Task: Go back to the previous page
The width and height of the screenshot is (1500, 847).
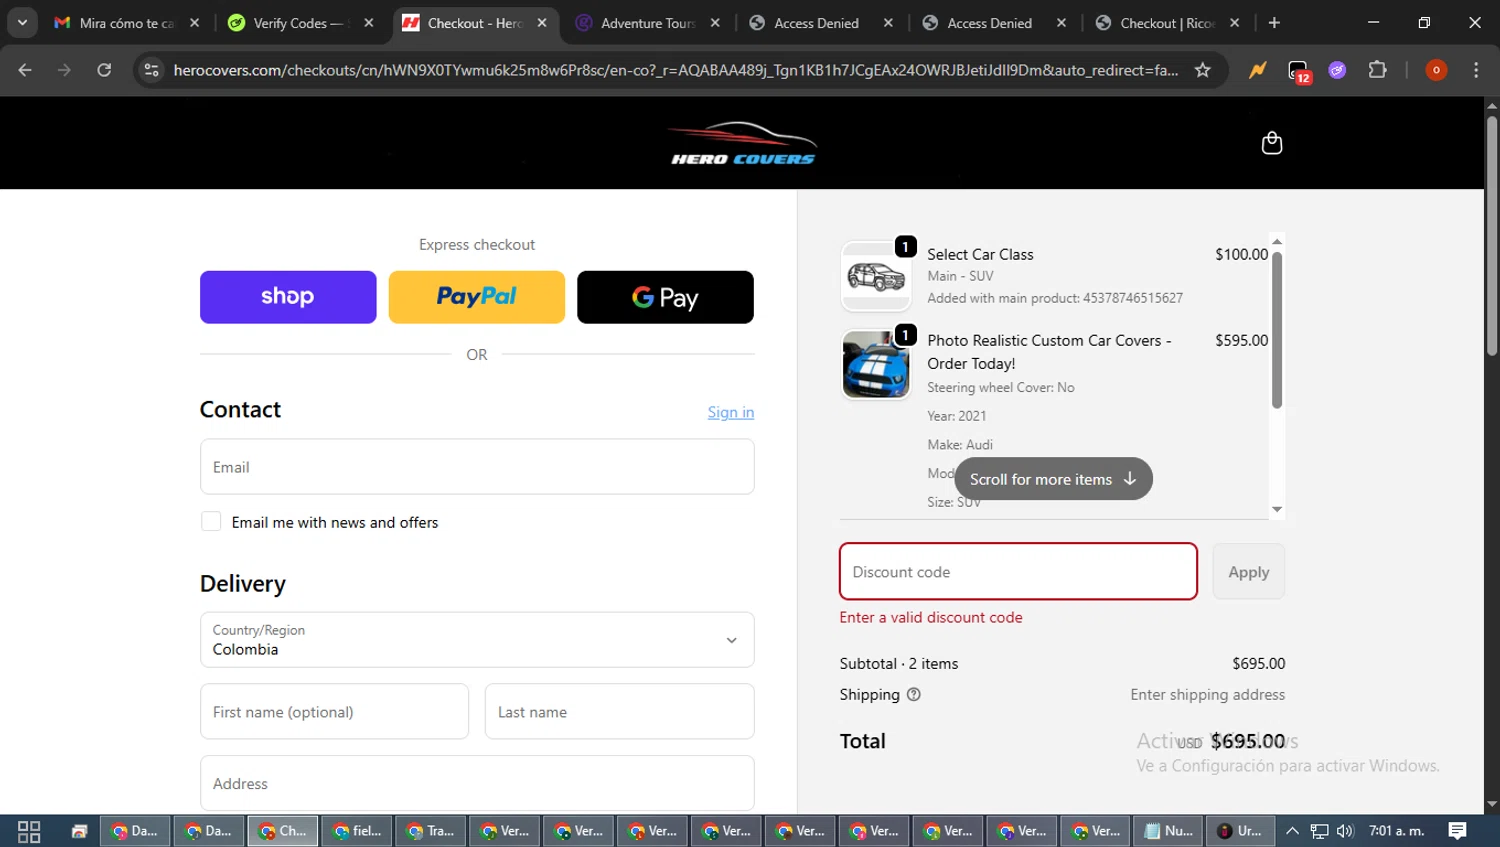Action: point(25,70)
